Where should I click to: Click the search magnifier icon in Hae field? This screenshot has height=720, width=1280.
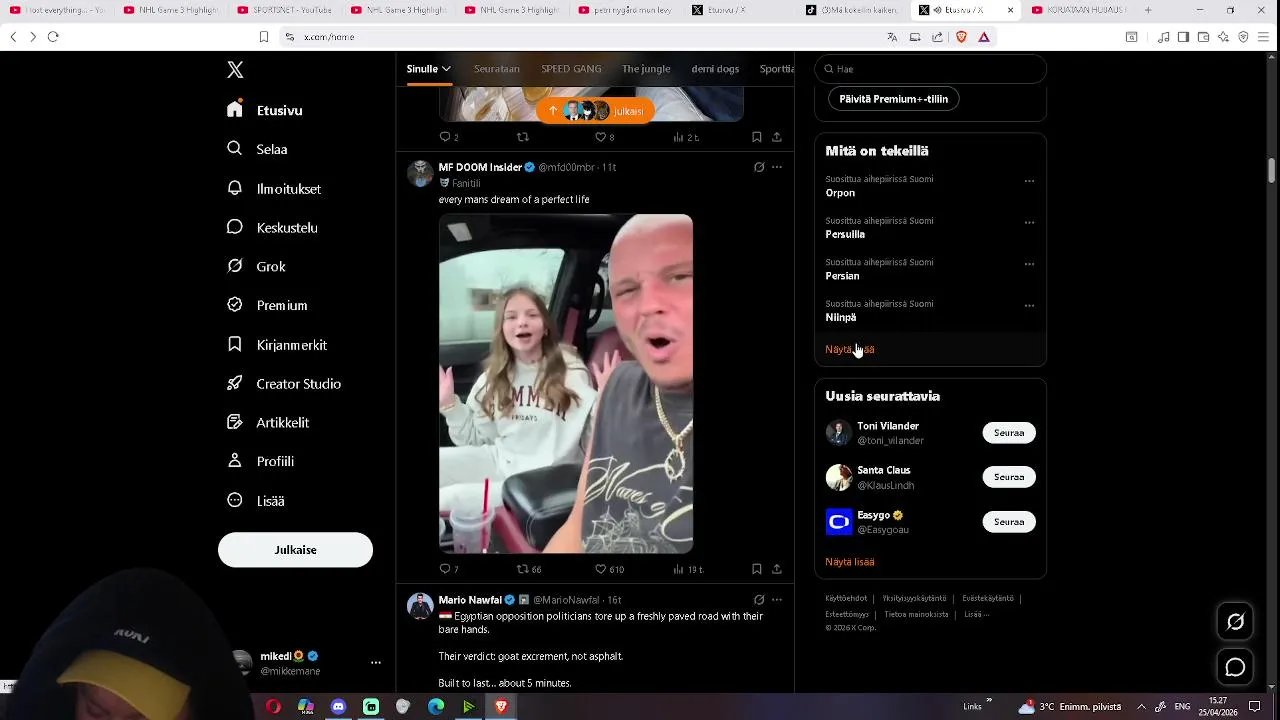pos(828,69)
